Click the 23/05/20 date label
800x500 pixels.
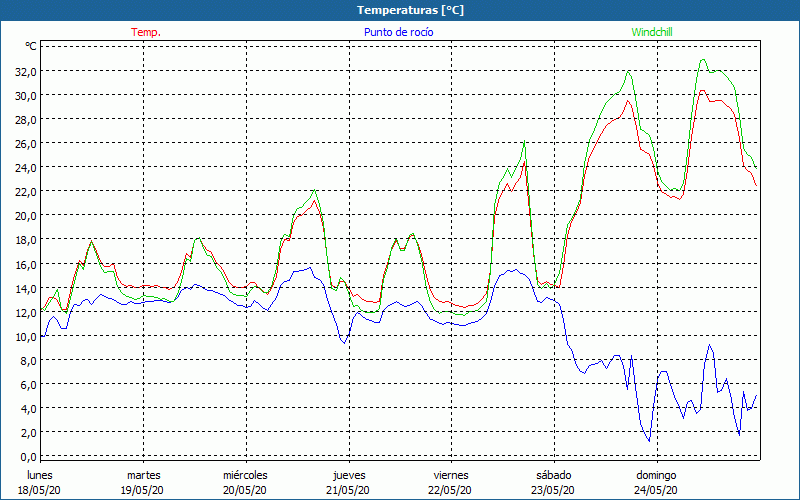553,490
